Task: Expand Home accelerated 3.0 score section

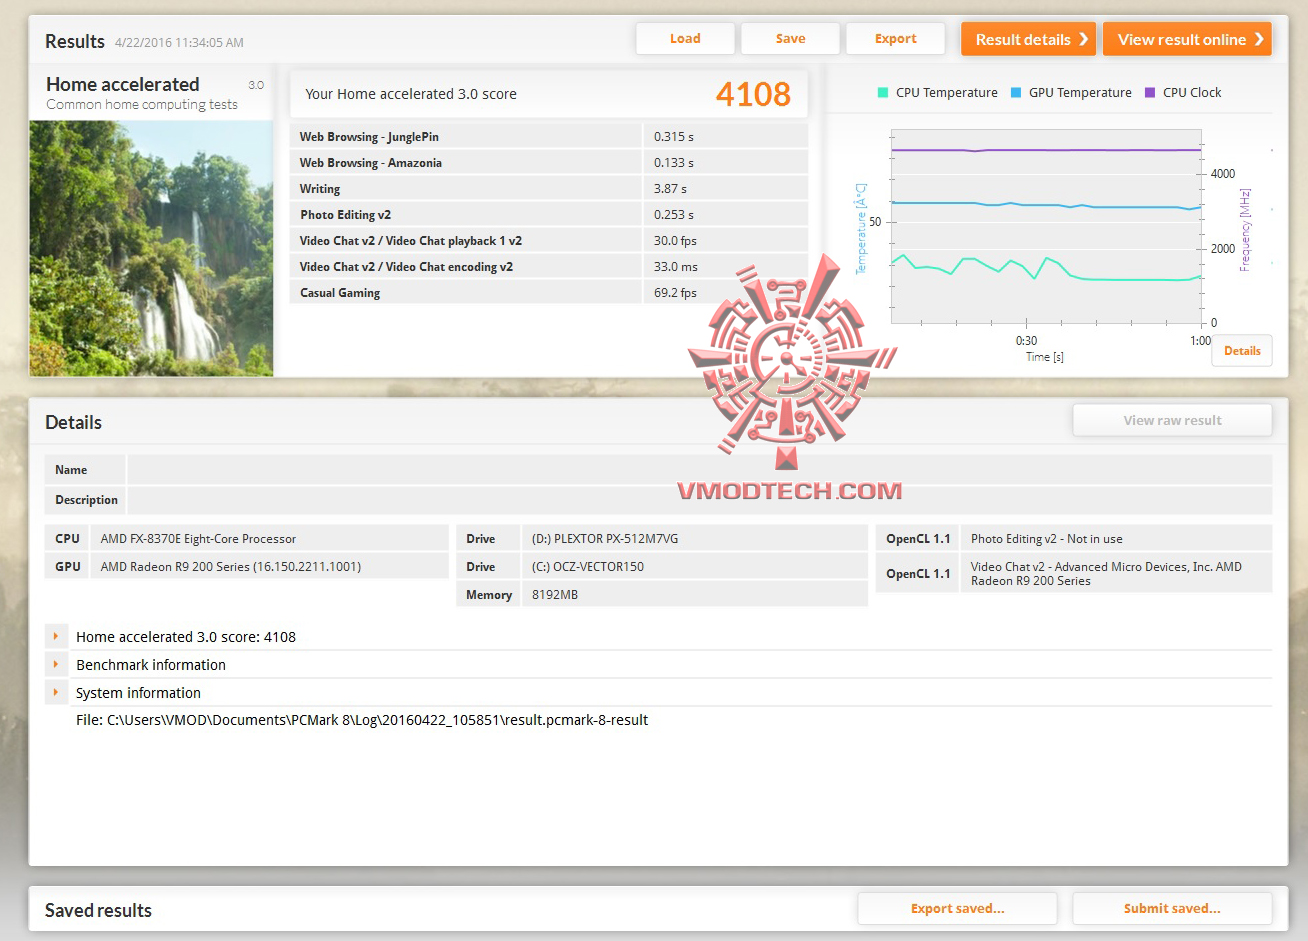Action: click(x=56, y=636)
